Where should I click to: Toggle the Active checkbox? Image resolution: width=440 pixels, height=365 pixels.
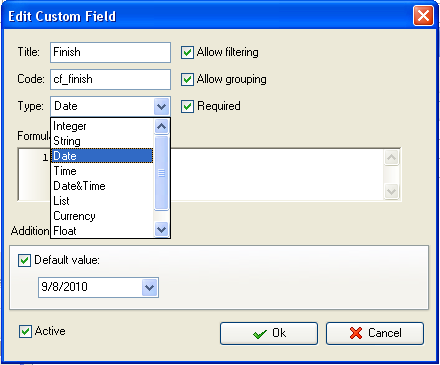(x=25, y=332)
